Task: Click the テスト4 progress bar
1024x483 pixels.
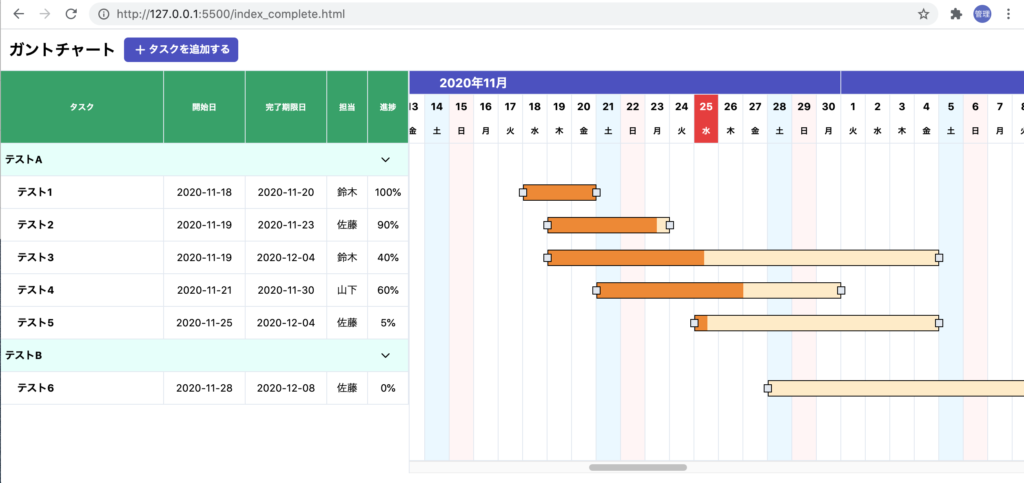Action: 718,290
